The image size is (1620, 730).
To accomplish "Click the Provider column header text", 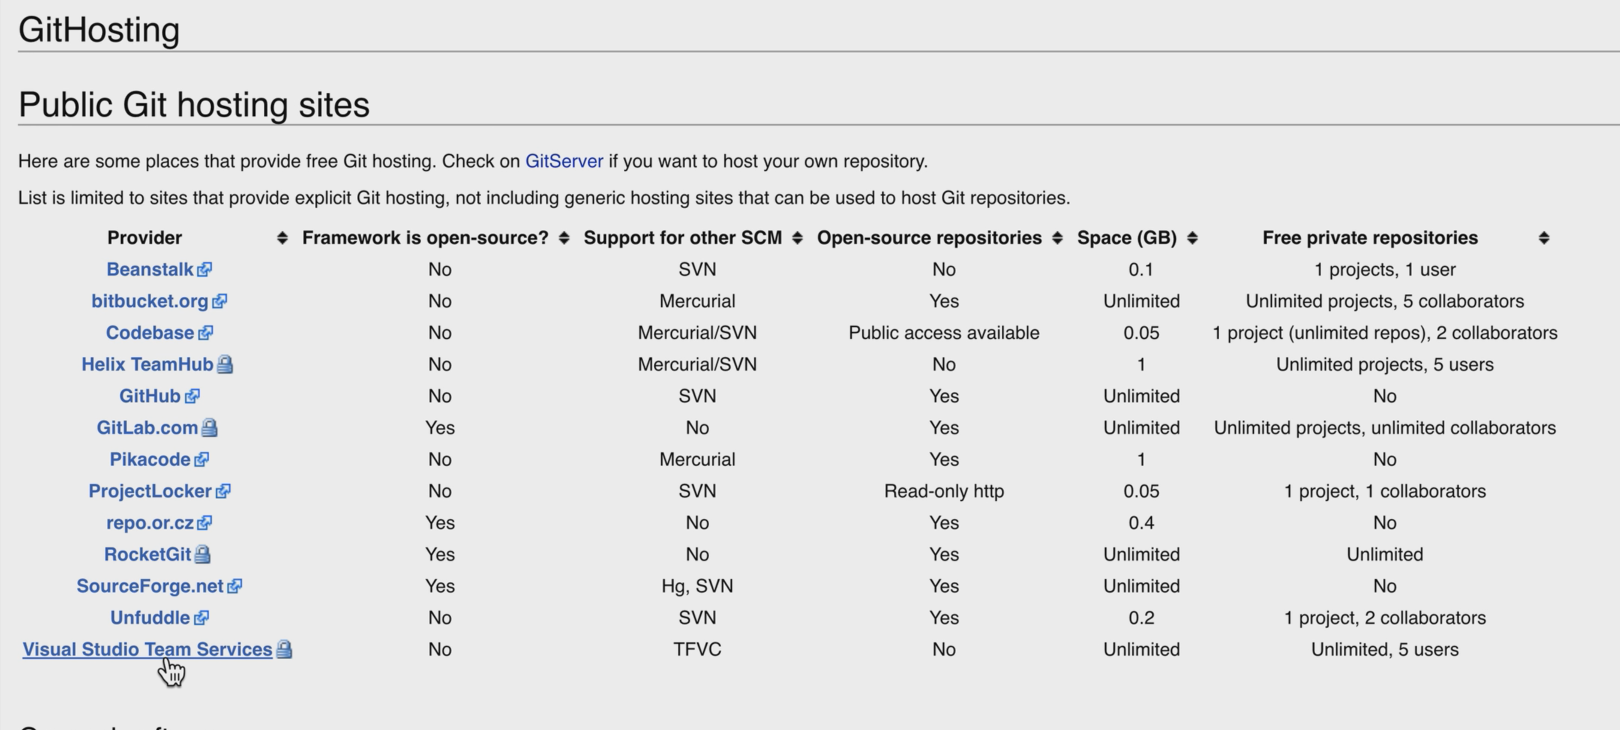I will [145, 238].
